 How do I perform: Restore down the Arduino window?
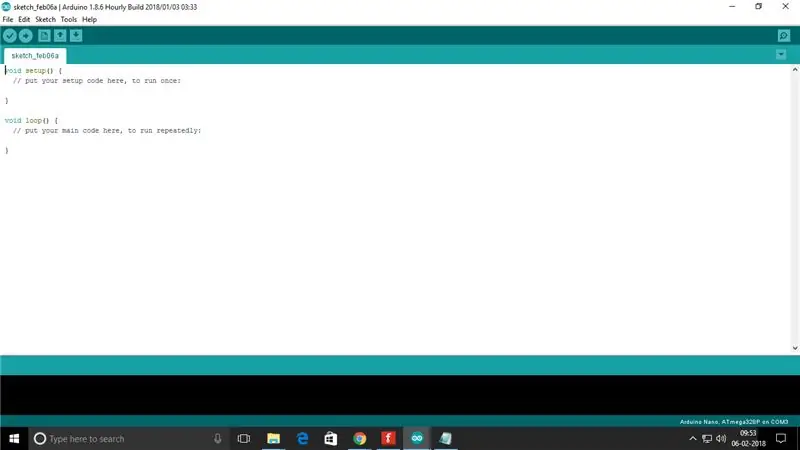point(759,7)
